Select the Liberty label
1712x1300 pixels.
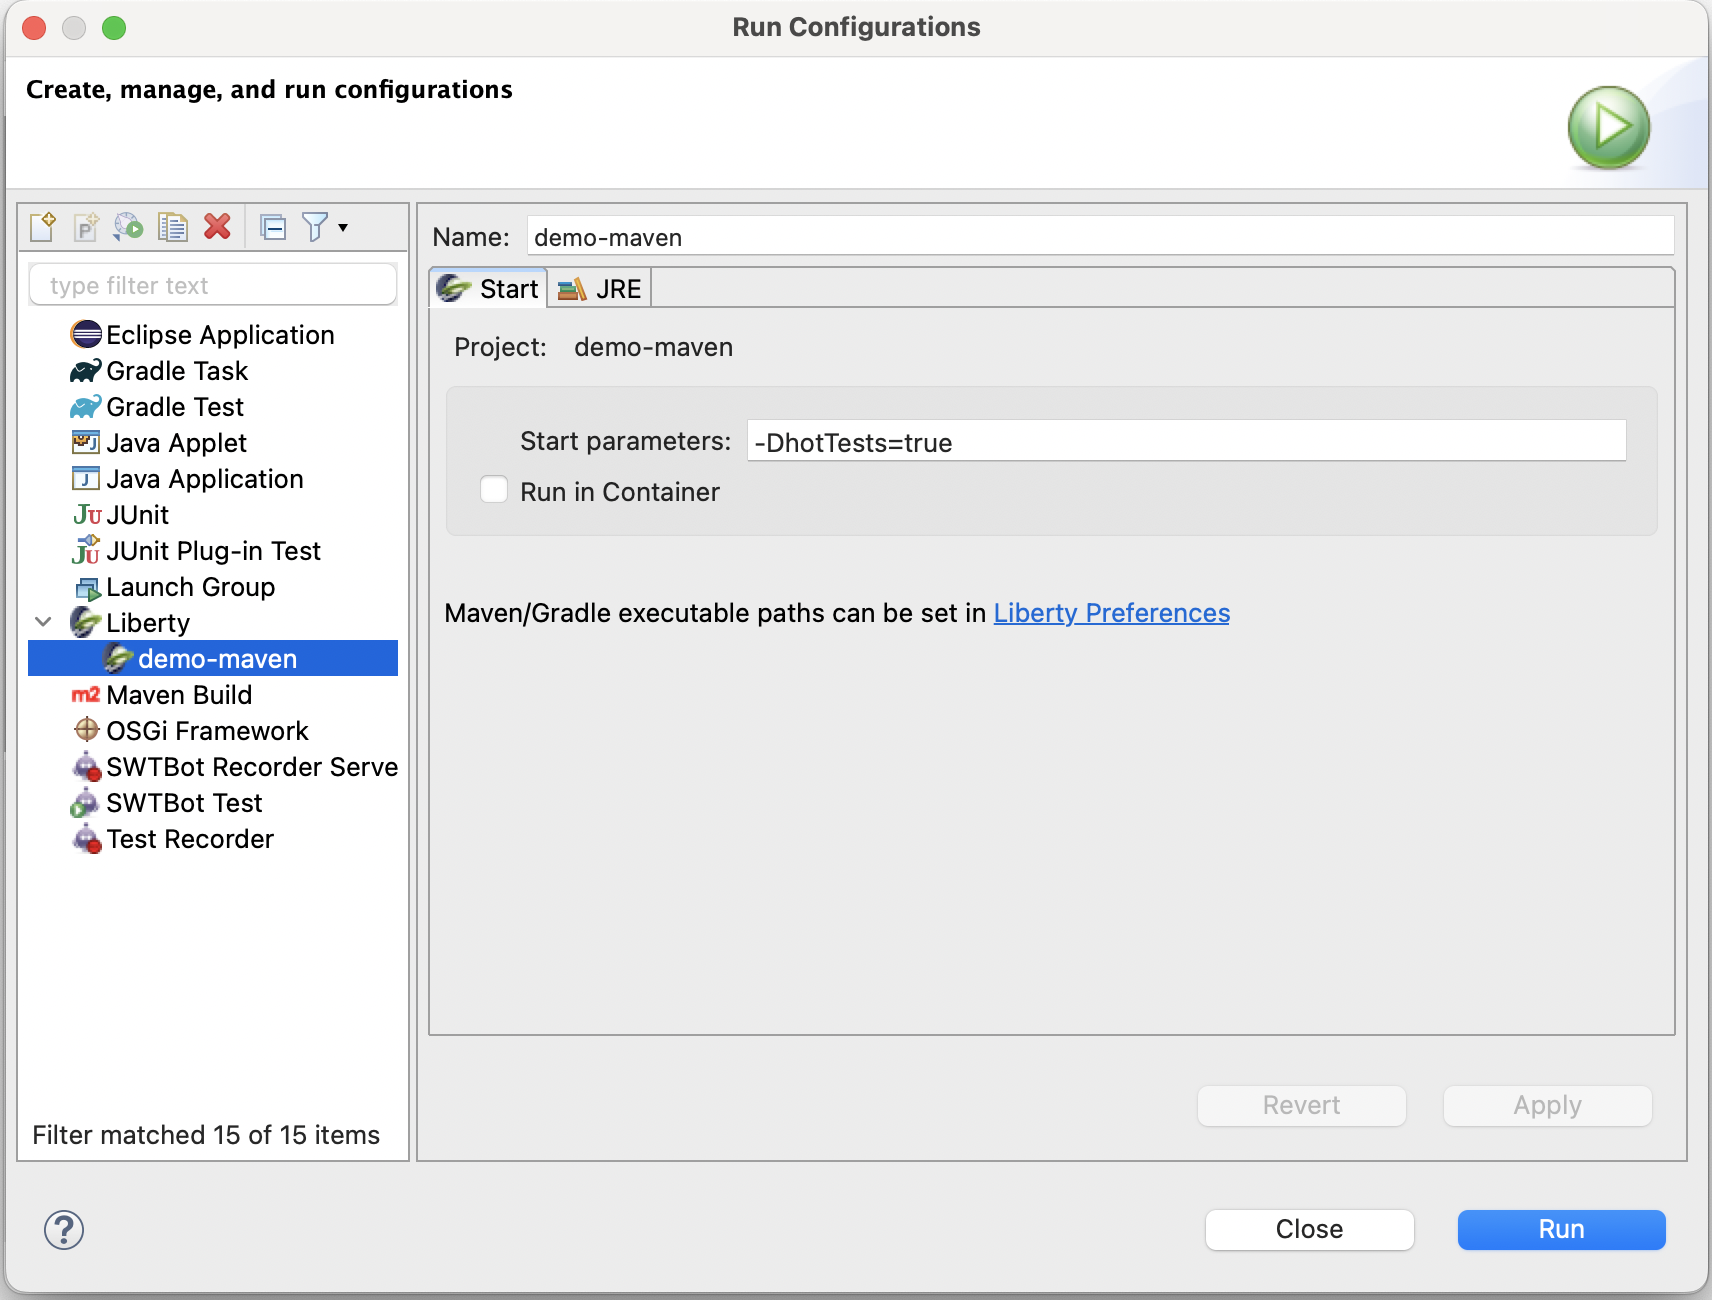coord(148,623)
